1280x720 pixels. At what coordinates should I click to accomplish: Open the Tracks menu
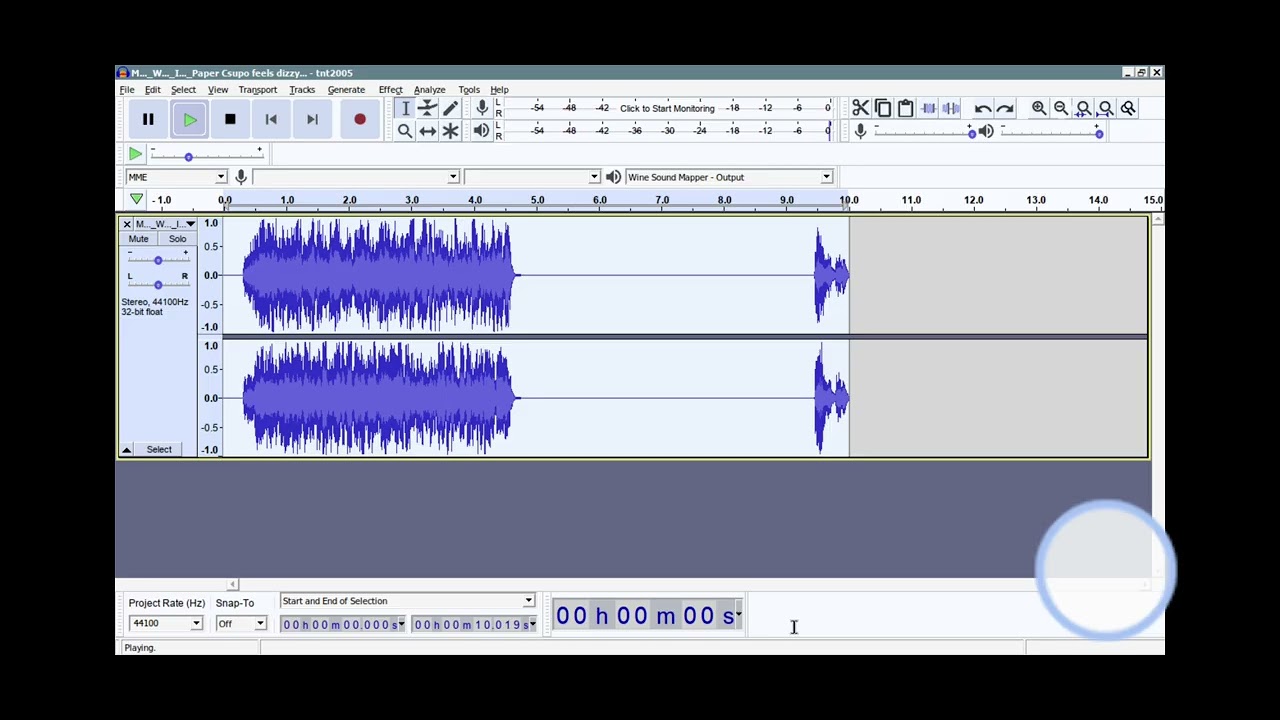point(302,90)
